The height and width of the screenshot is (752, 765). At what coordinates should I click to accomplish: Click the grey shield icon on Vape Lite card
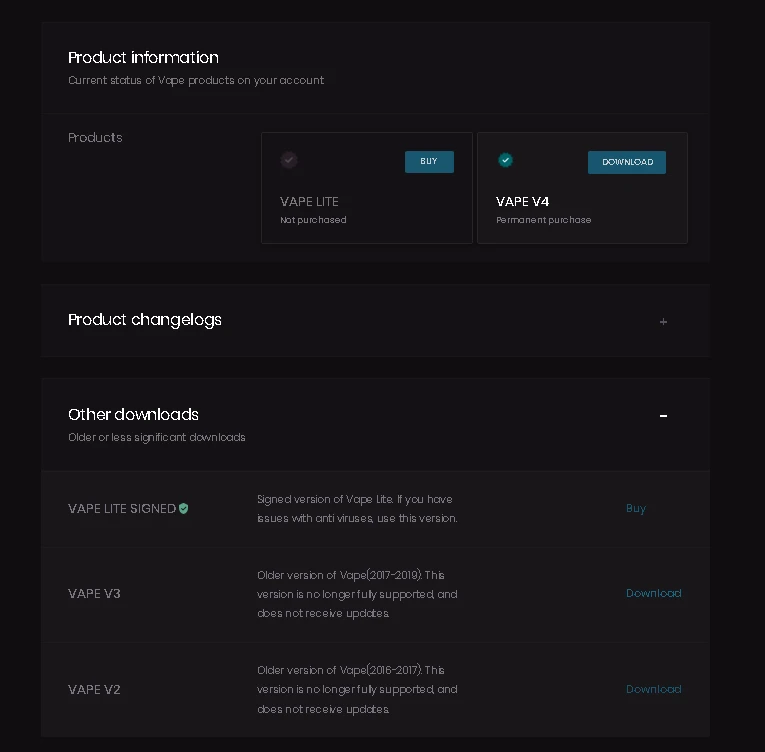(289, 160)
